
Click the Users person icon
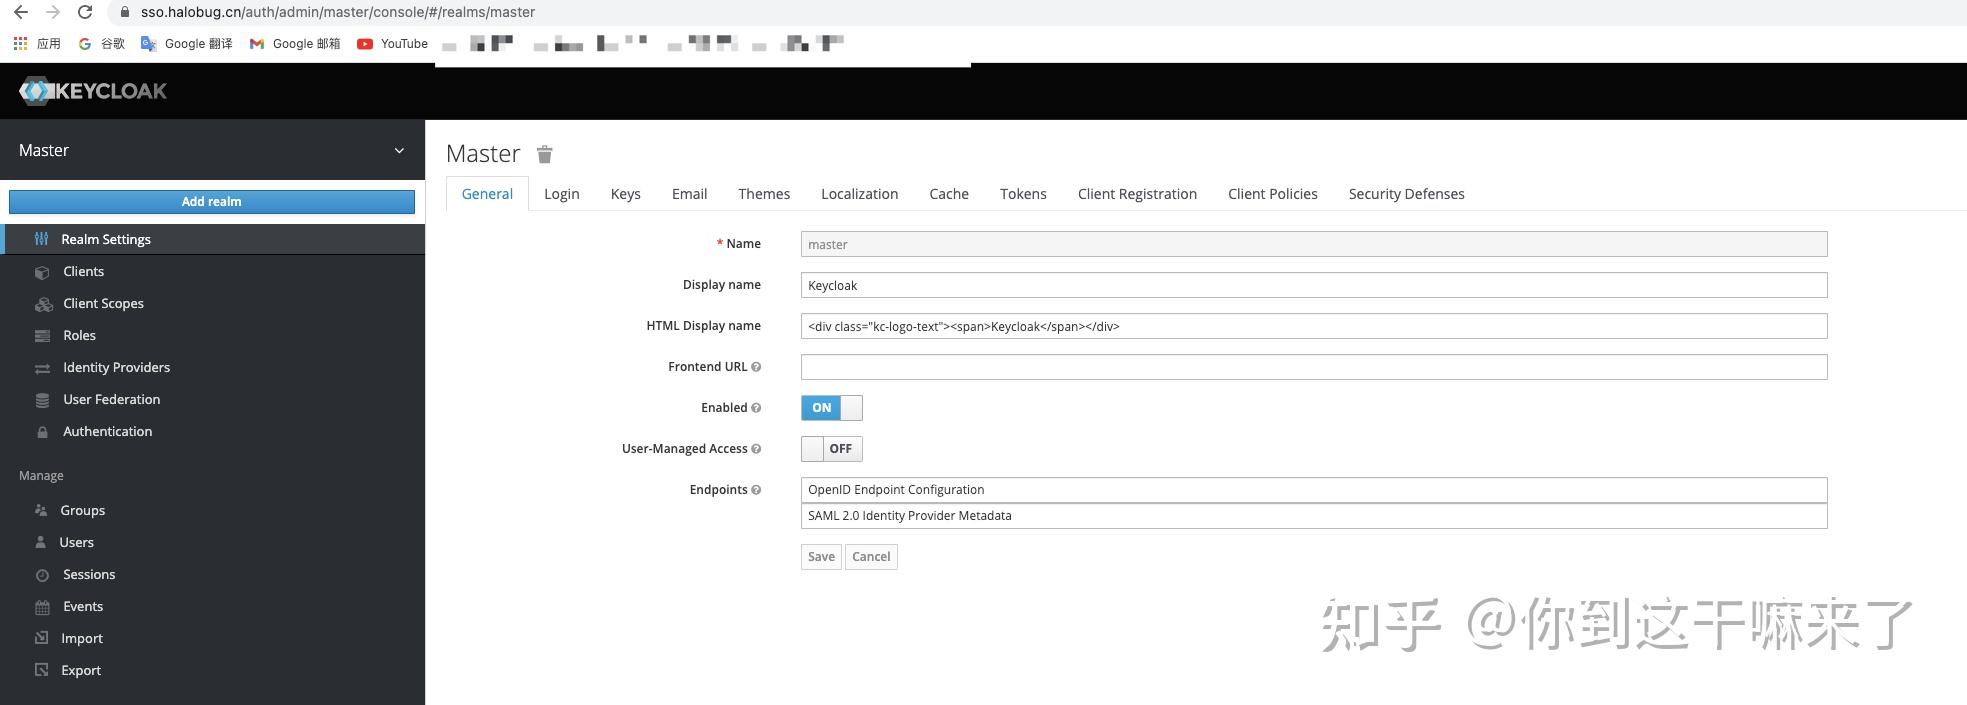(x=41, y=542)
